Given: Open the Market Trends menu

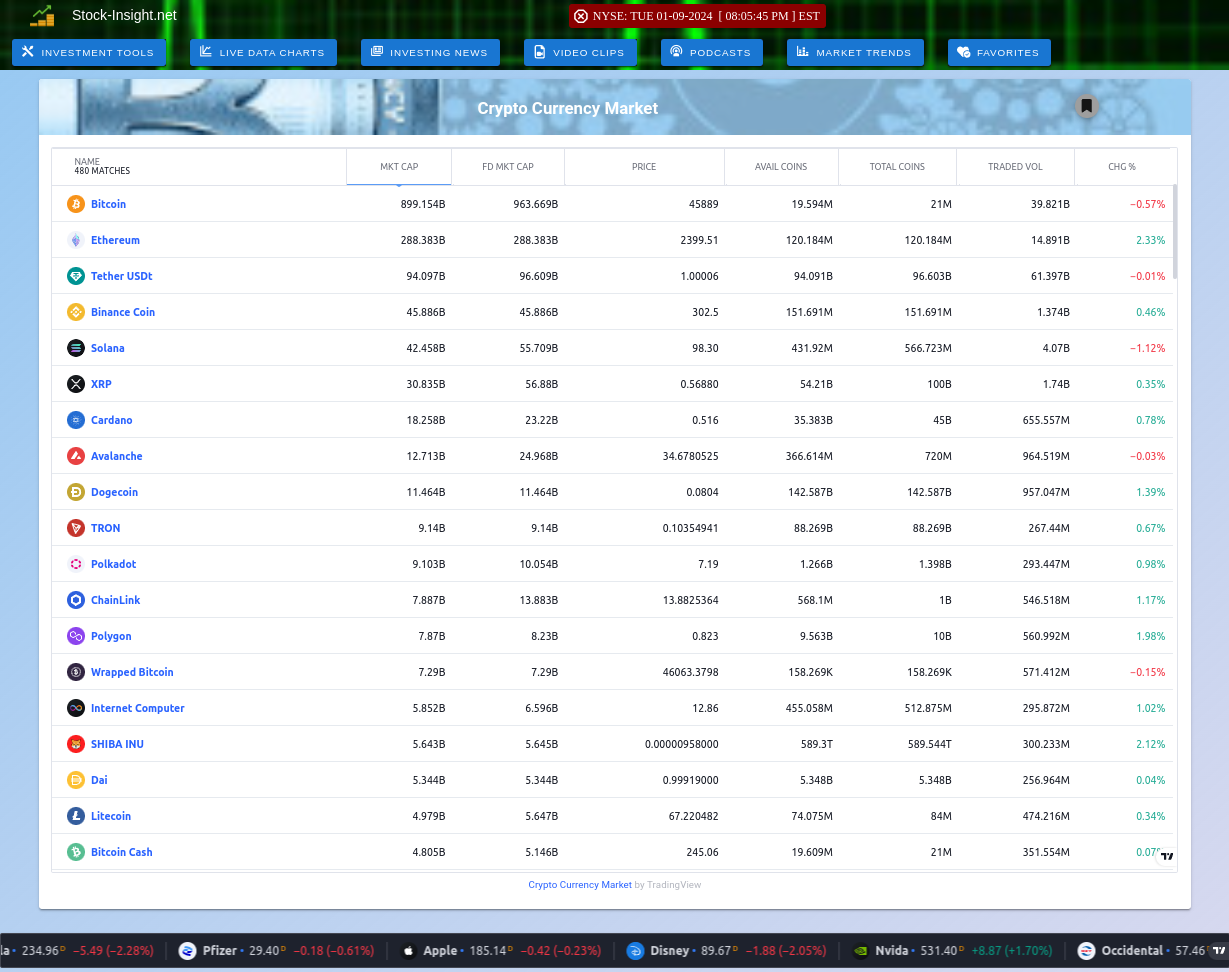Looking at the screenshot, I should (x=855, y=52).
